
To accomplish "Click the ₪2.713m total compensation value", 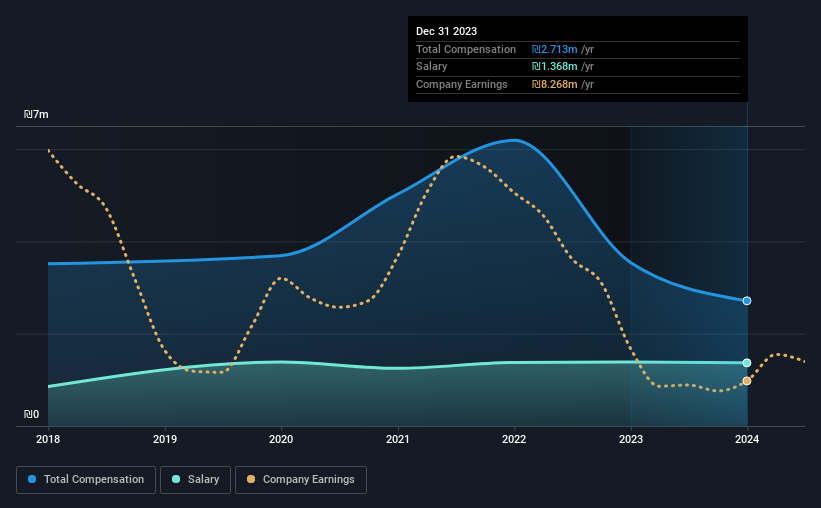I will [x=554, y=49].
